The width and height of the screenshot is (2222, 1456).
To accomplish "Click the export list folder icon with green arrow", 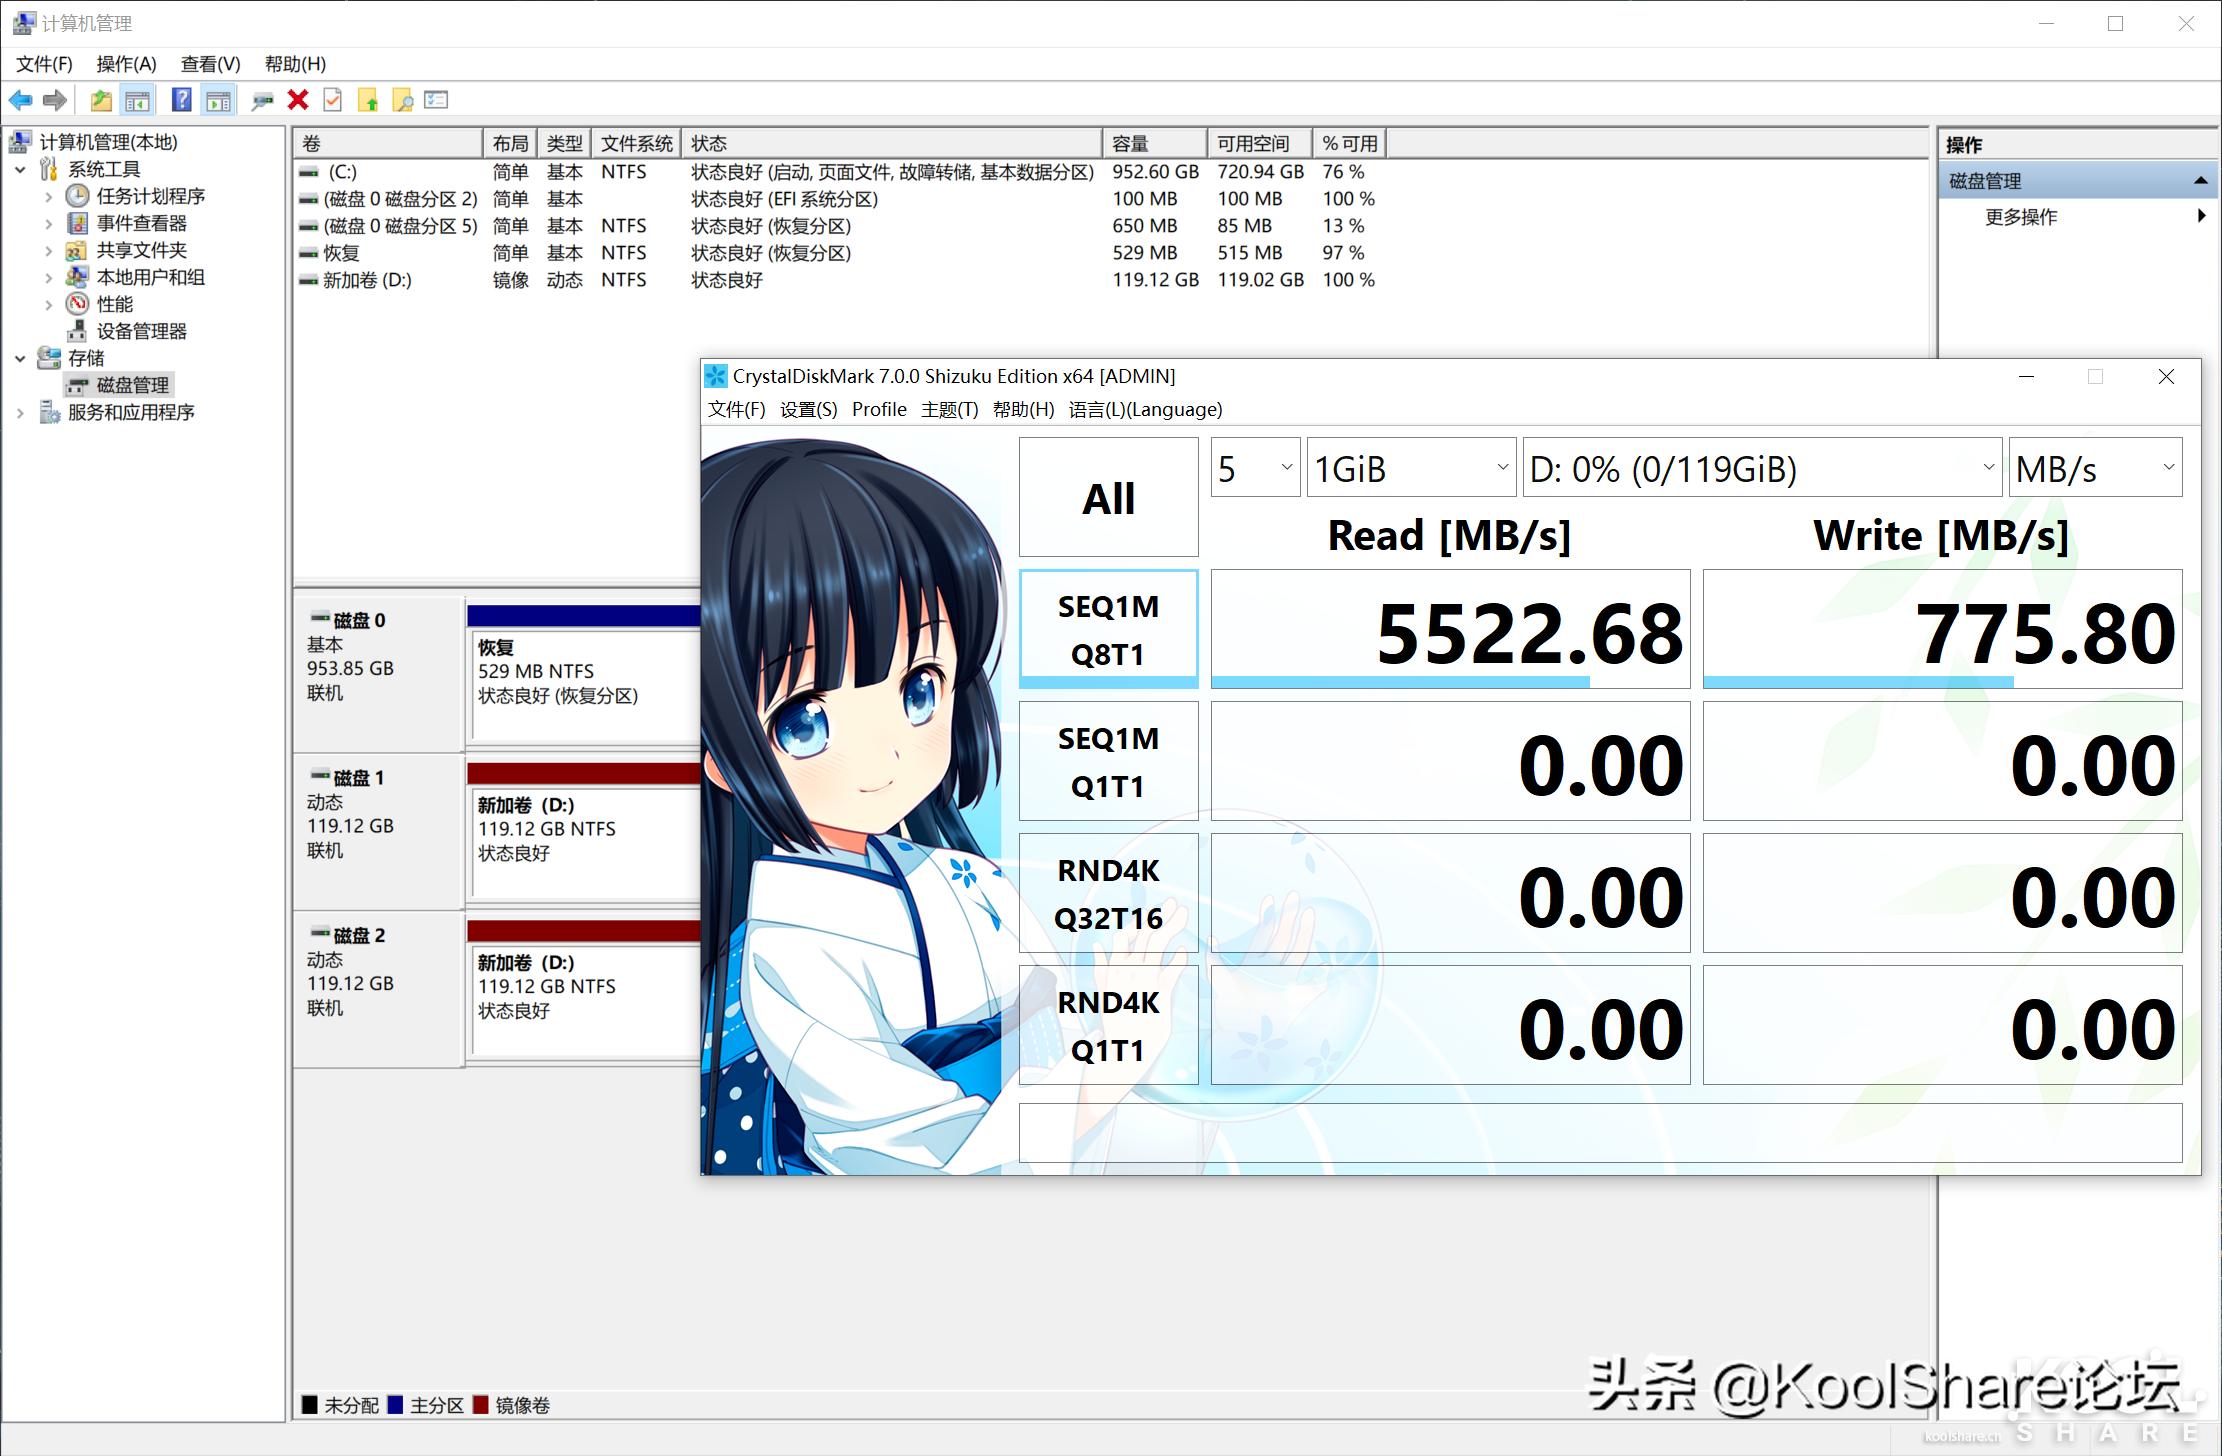I will [x=369, y=100].
